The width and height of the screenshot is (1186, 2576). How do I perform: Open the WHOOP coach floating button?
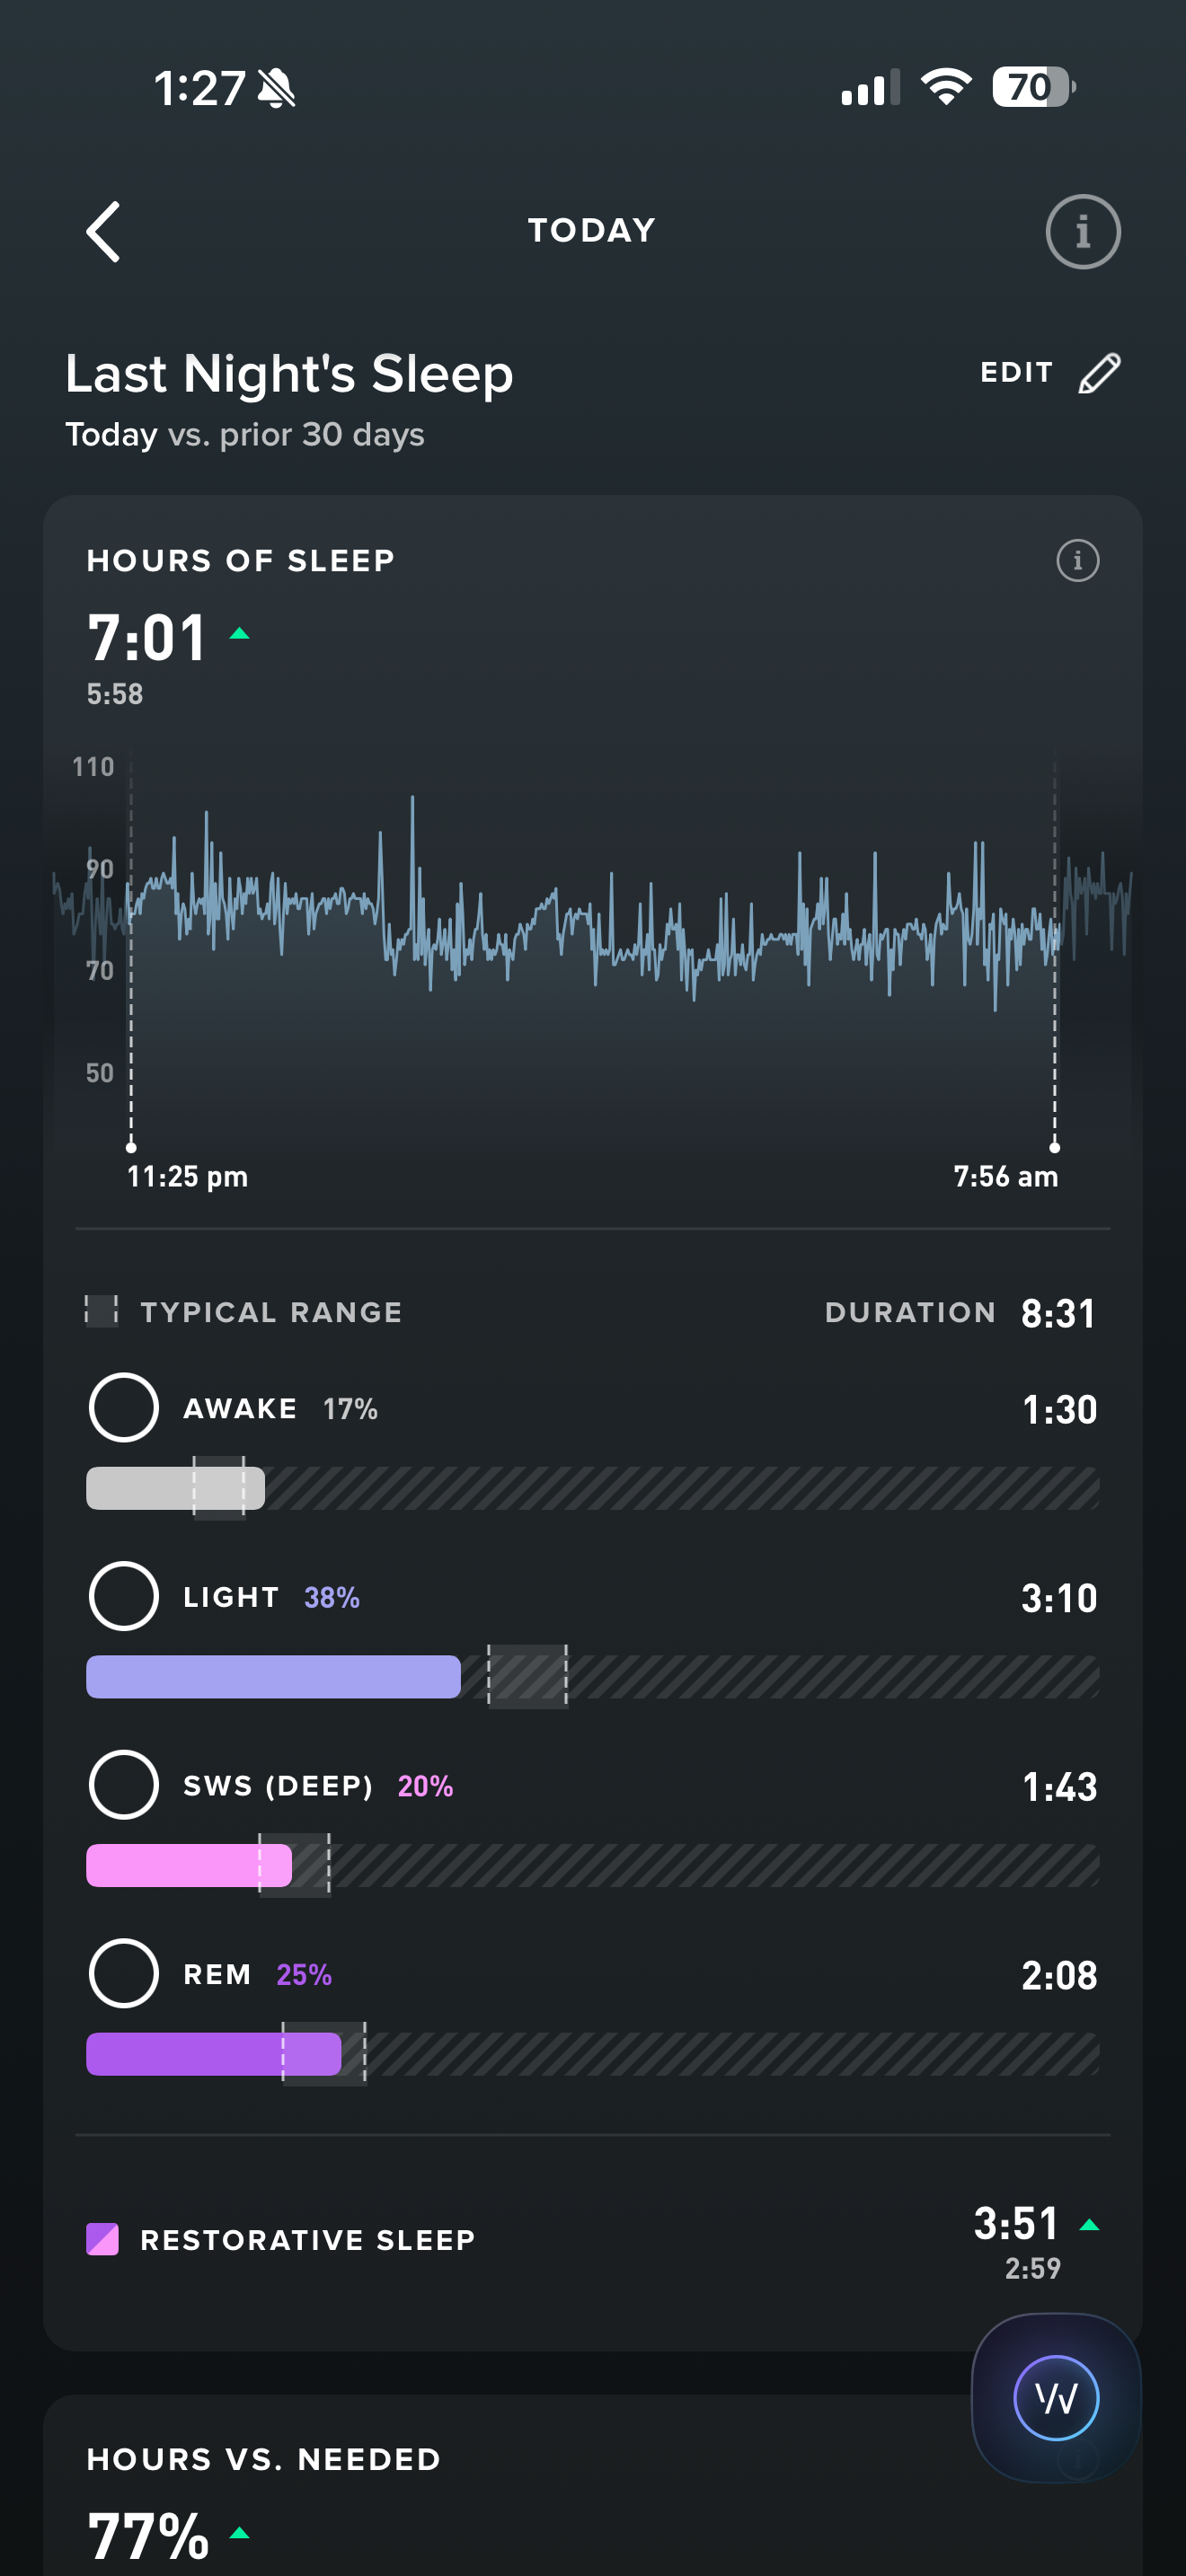point(1056,2398)
